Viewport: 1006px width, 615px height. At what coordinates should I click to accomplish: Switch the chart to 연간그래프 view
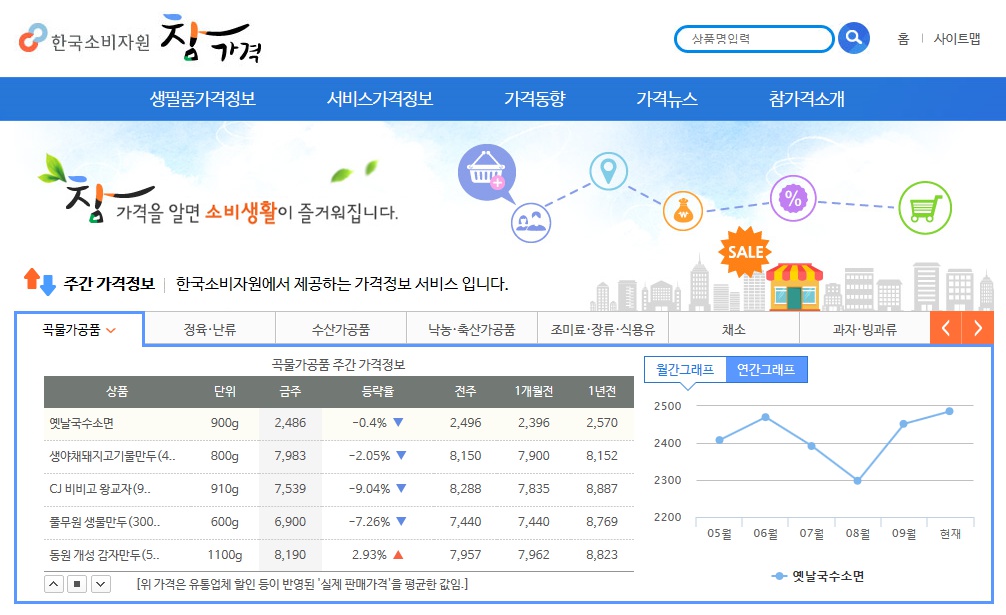point(766,369)
